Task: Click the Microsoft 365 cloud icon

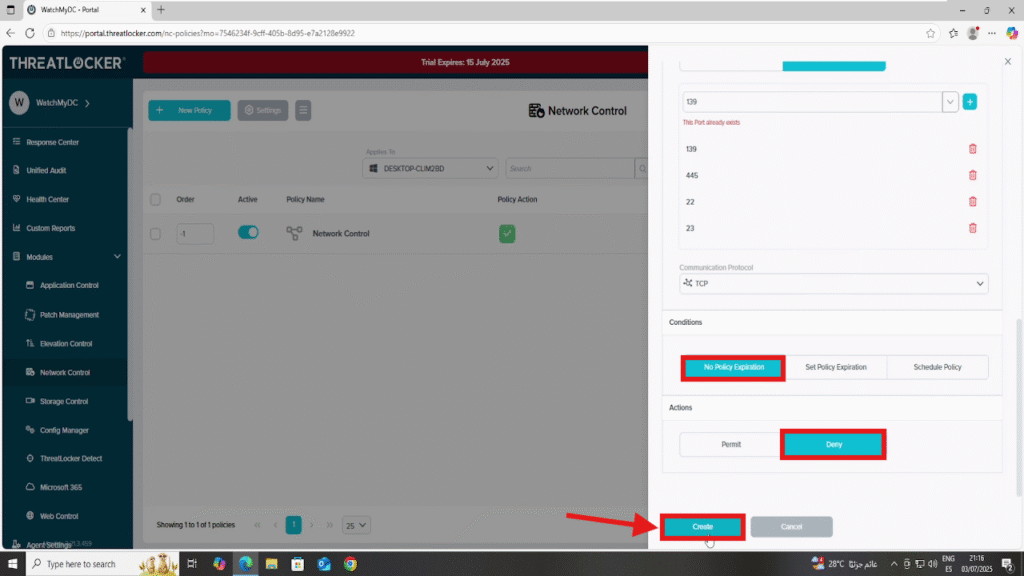Action: click(30, 487)
